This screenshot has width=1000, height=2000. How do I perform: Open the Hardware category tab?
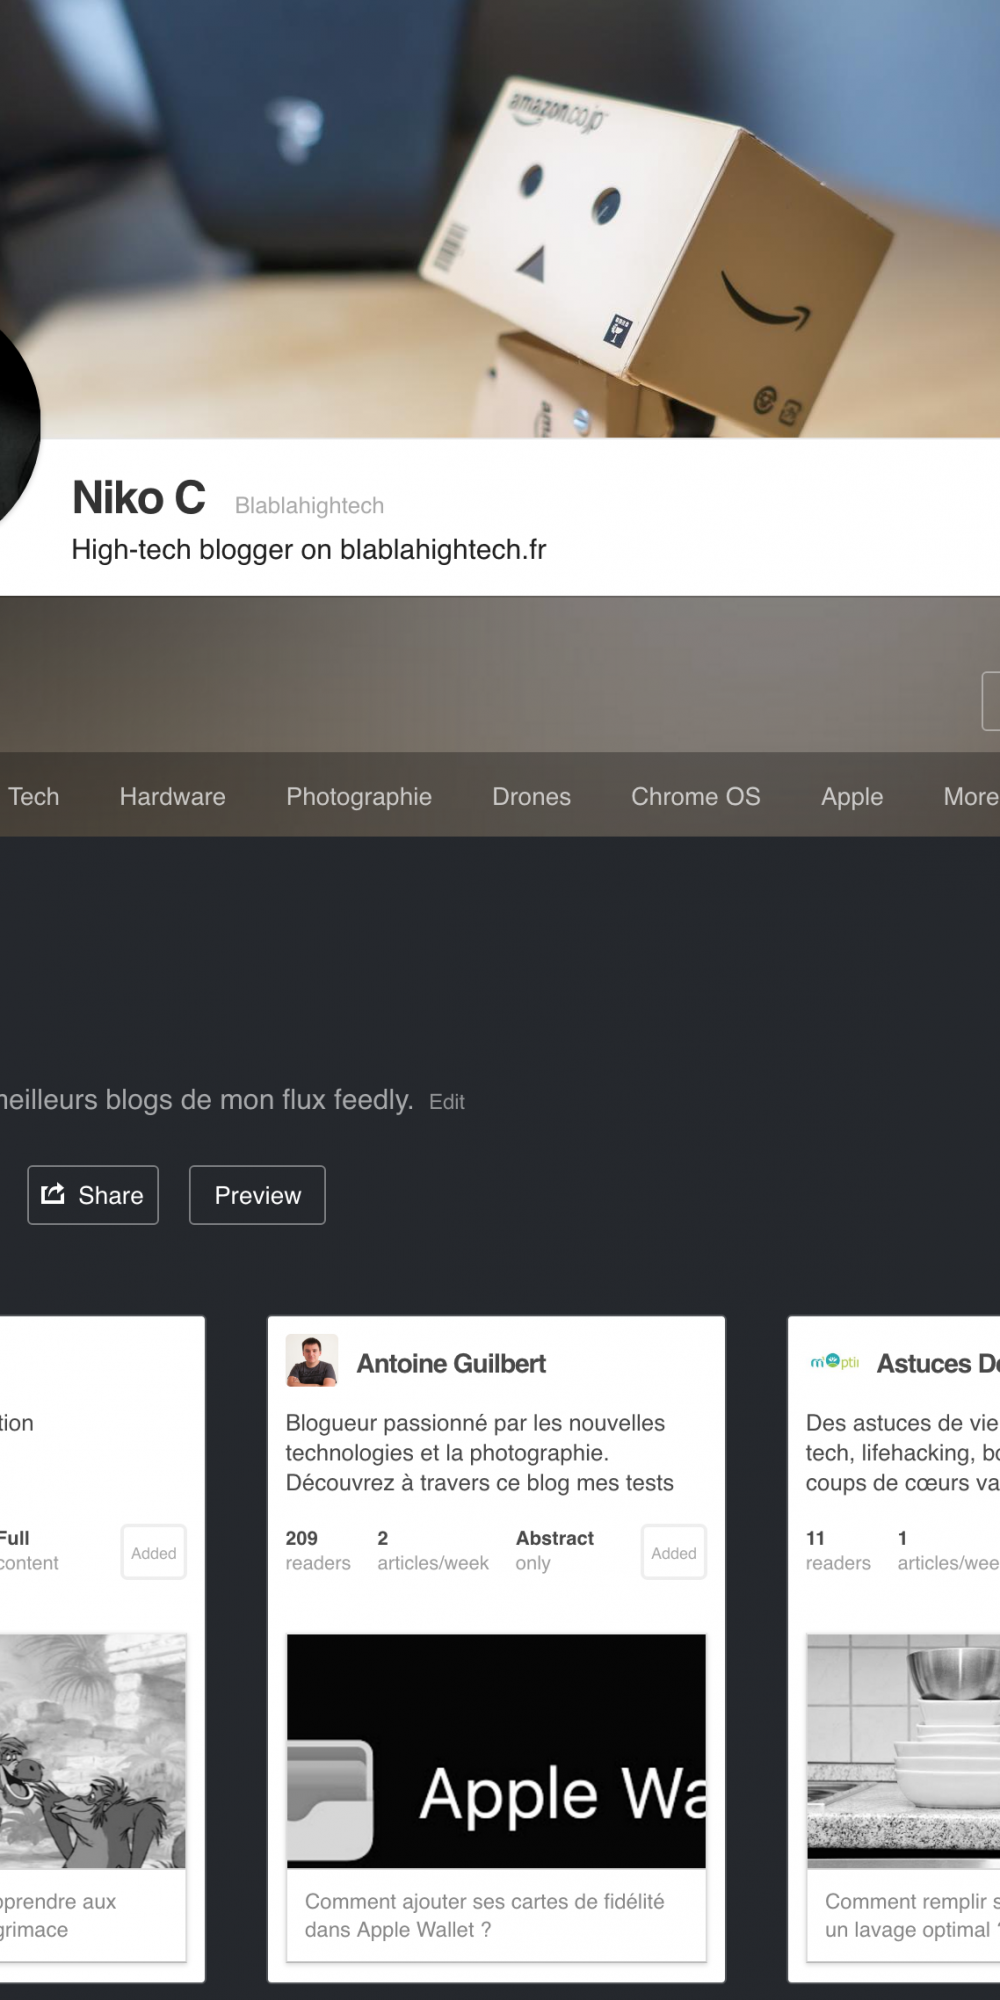coord(173,797)
